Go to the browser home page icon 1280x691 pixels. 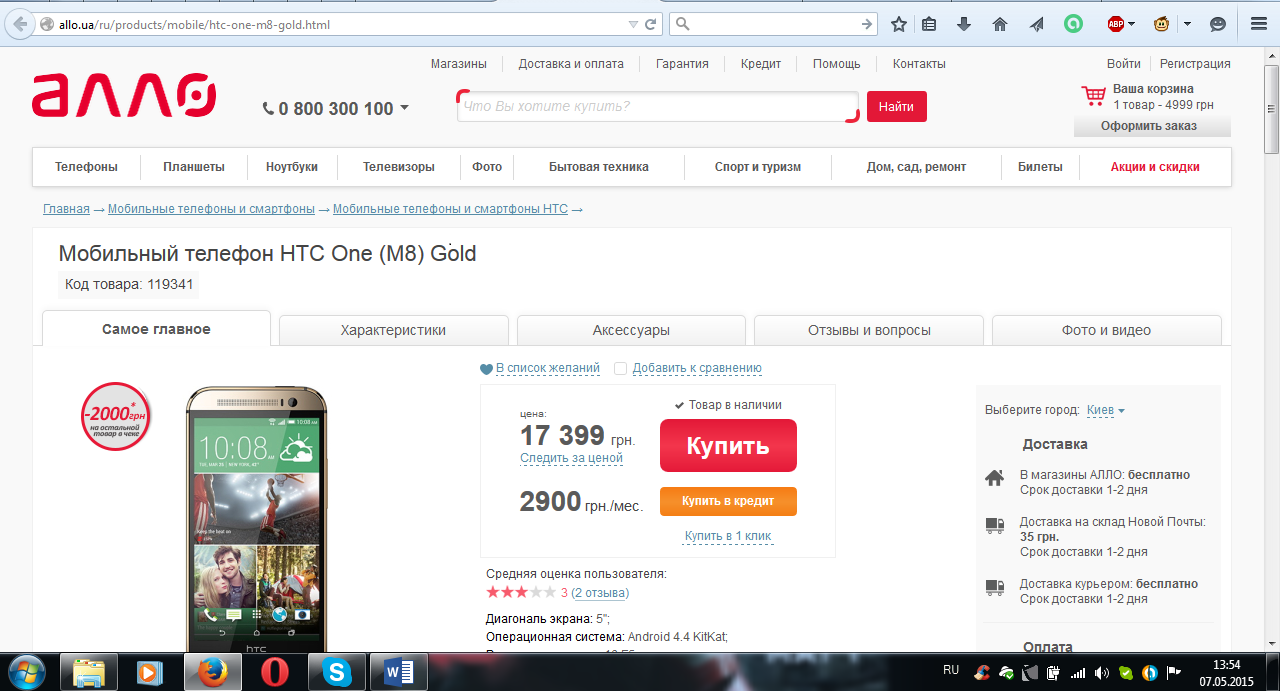coord(999,24)
